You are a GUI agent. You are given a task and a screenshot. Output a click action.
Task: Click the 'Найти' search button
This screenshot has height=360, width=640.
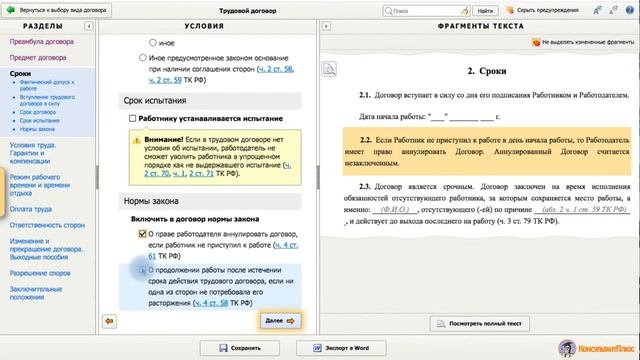(x=485, y=11)
